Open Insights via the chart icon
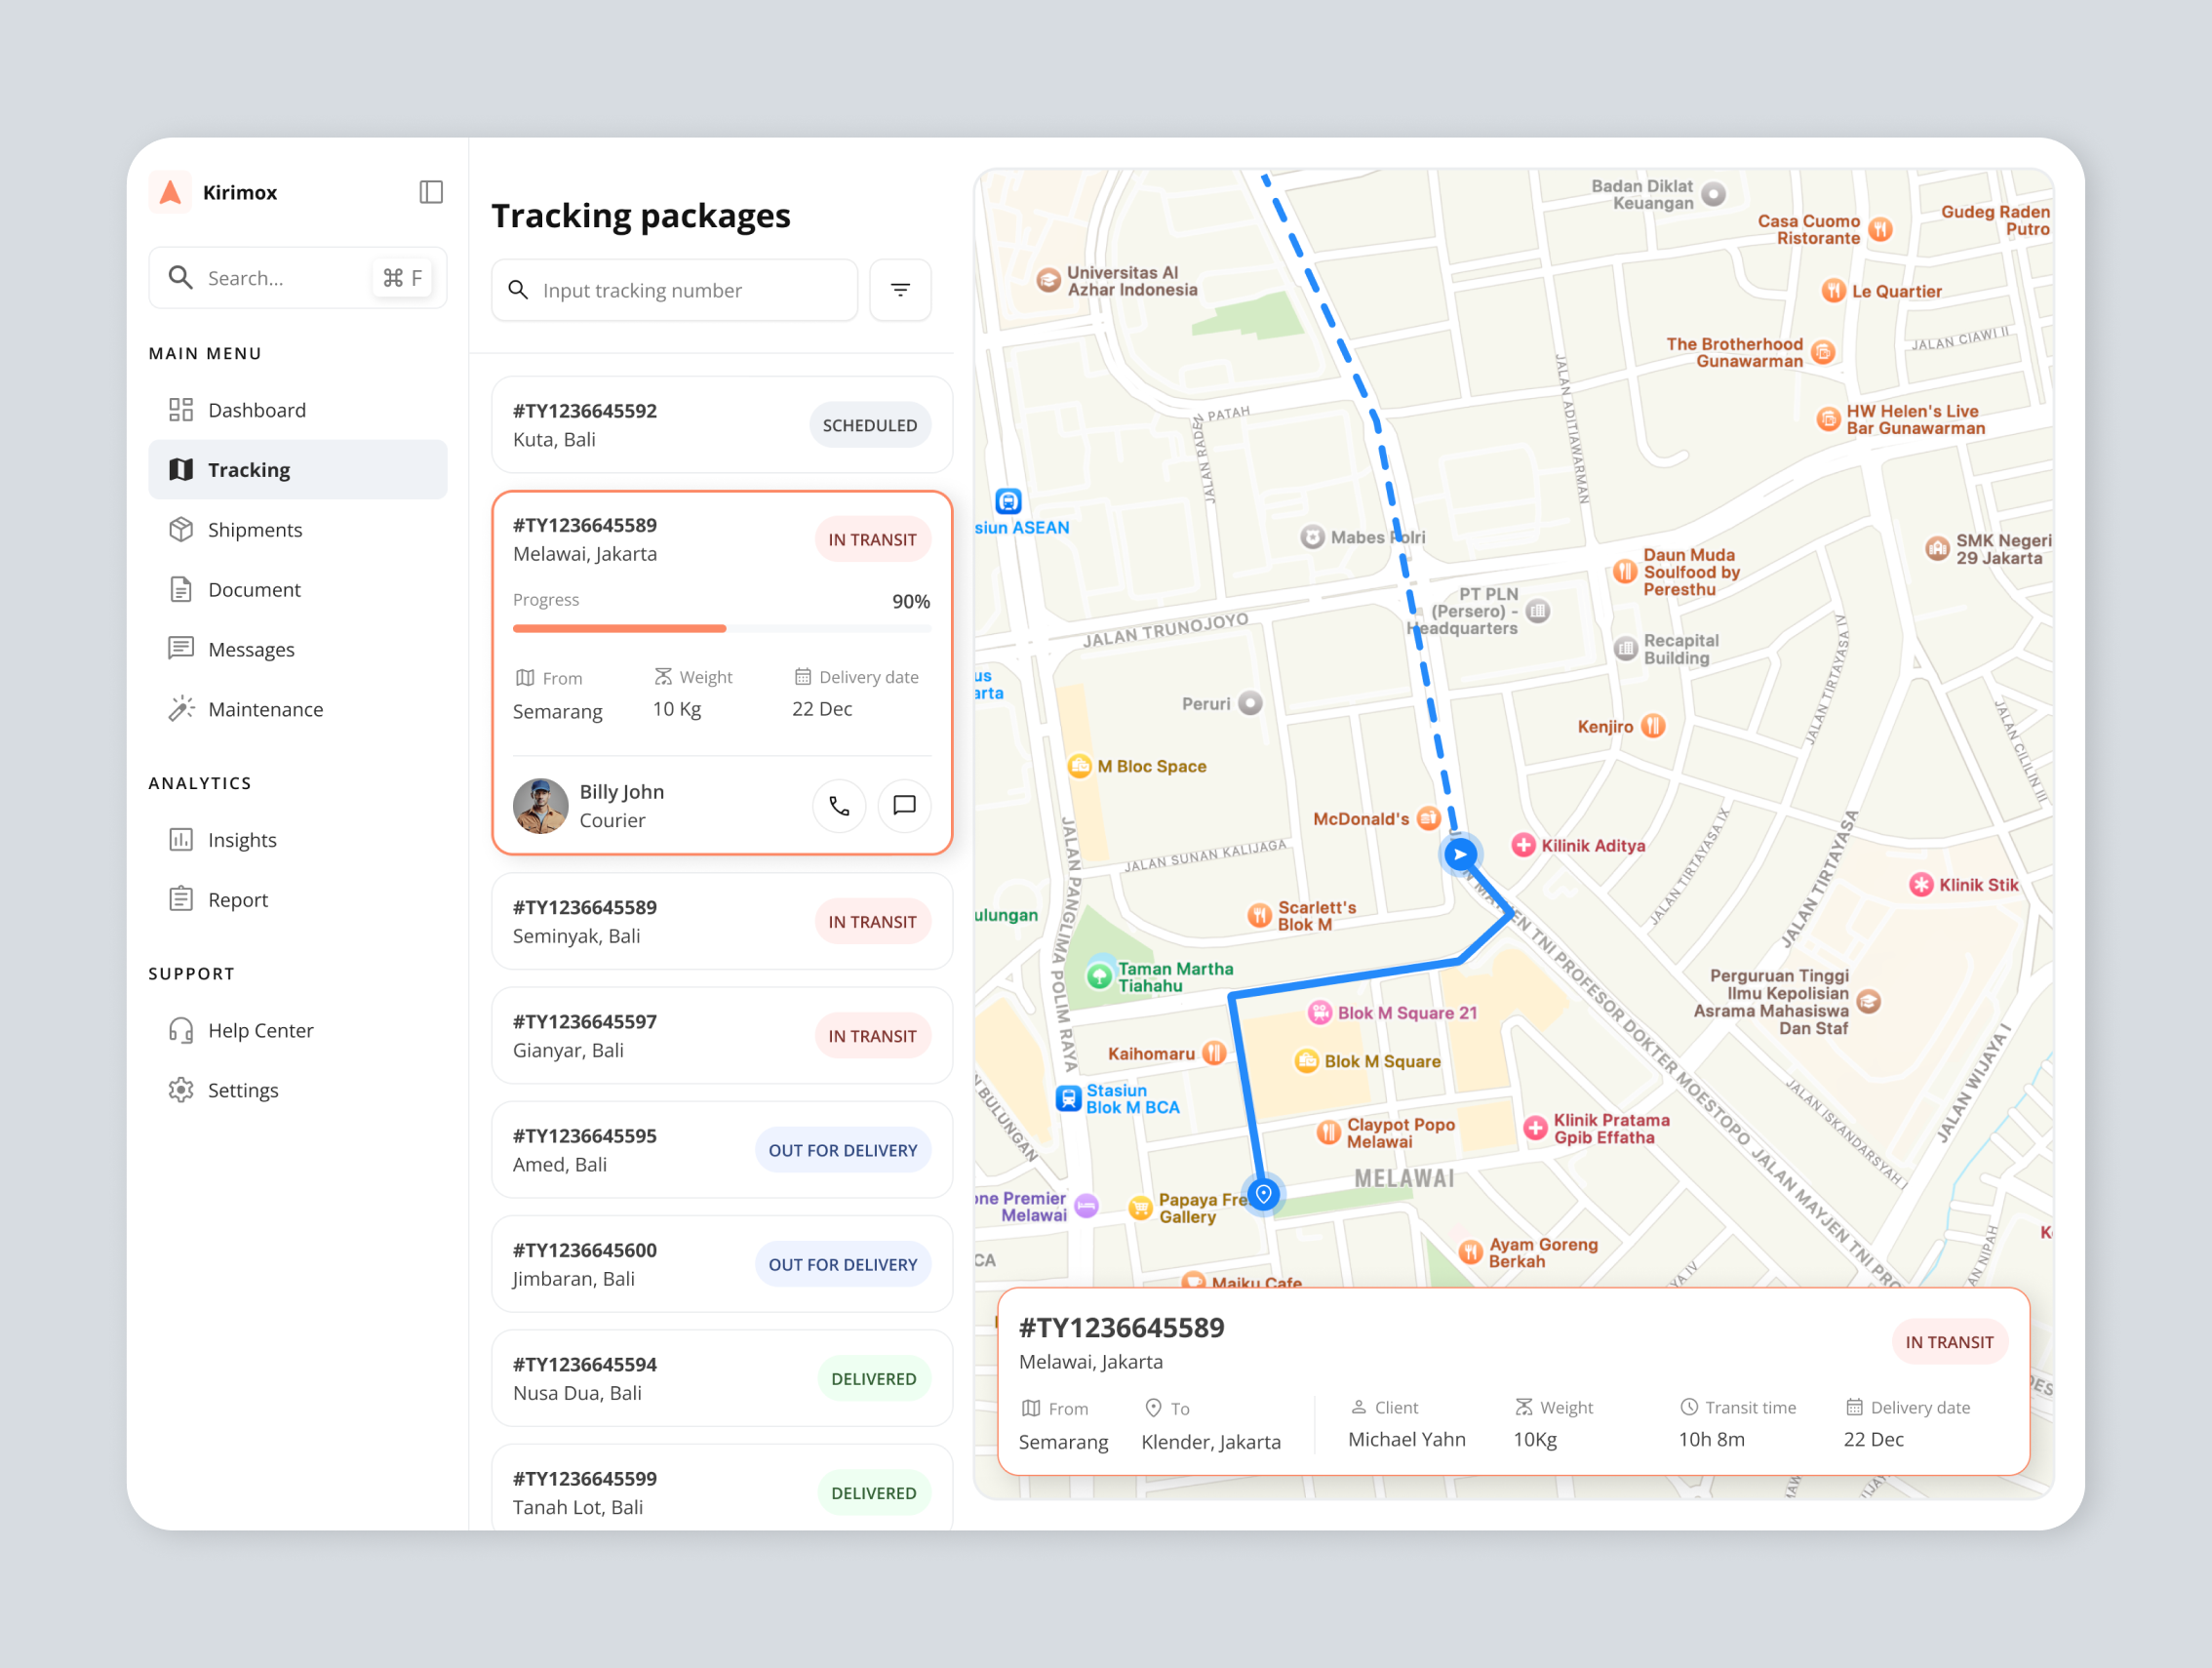The width and height of the screenshot is (2212, 1668). pos(181,839)
